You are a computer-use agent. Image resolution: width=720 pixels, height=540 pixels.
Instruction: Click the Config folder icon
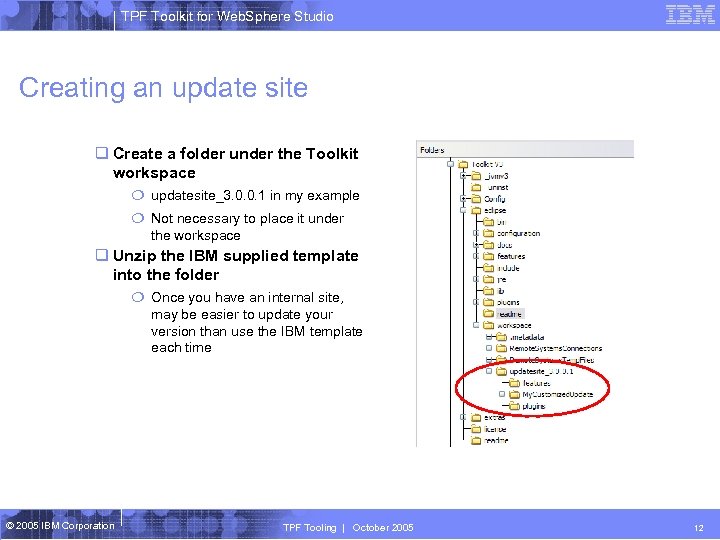click(x=476, y=199)
